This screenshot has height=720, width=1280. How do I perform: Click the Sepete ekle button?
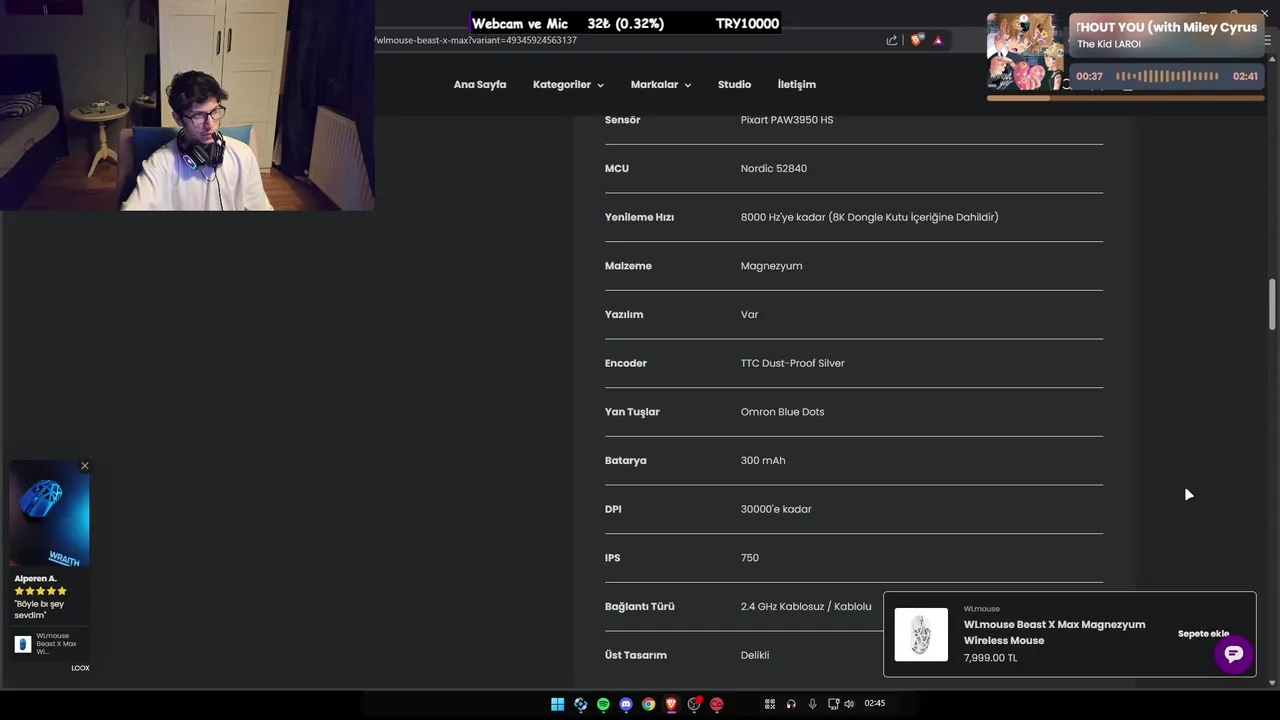(x=1203, y=634)
